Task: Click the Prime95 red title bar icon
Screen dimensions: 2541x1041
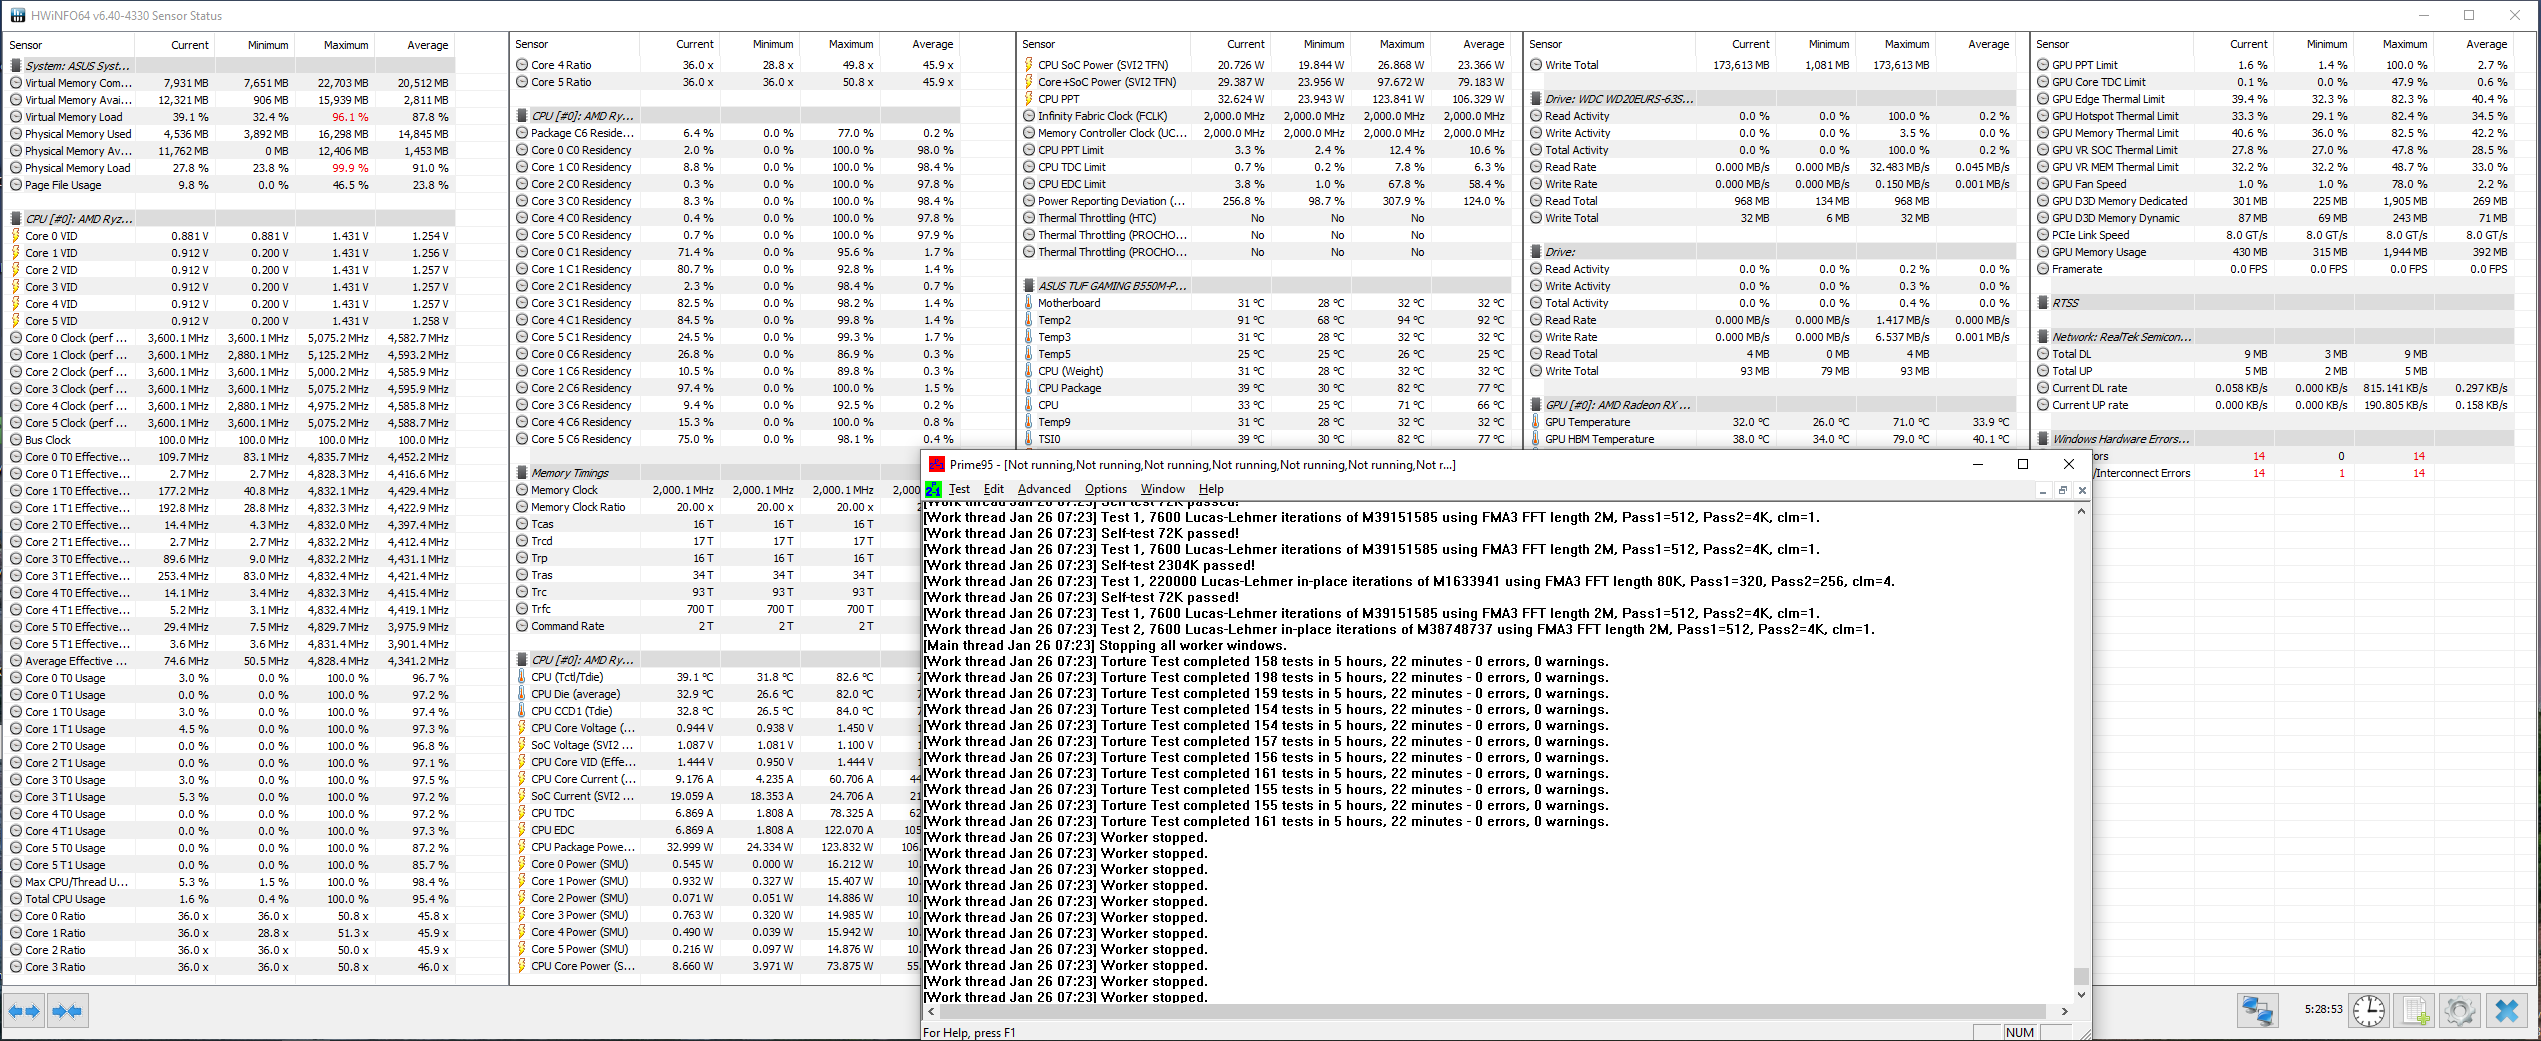Action: pos(936,464)
